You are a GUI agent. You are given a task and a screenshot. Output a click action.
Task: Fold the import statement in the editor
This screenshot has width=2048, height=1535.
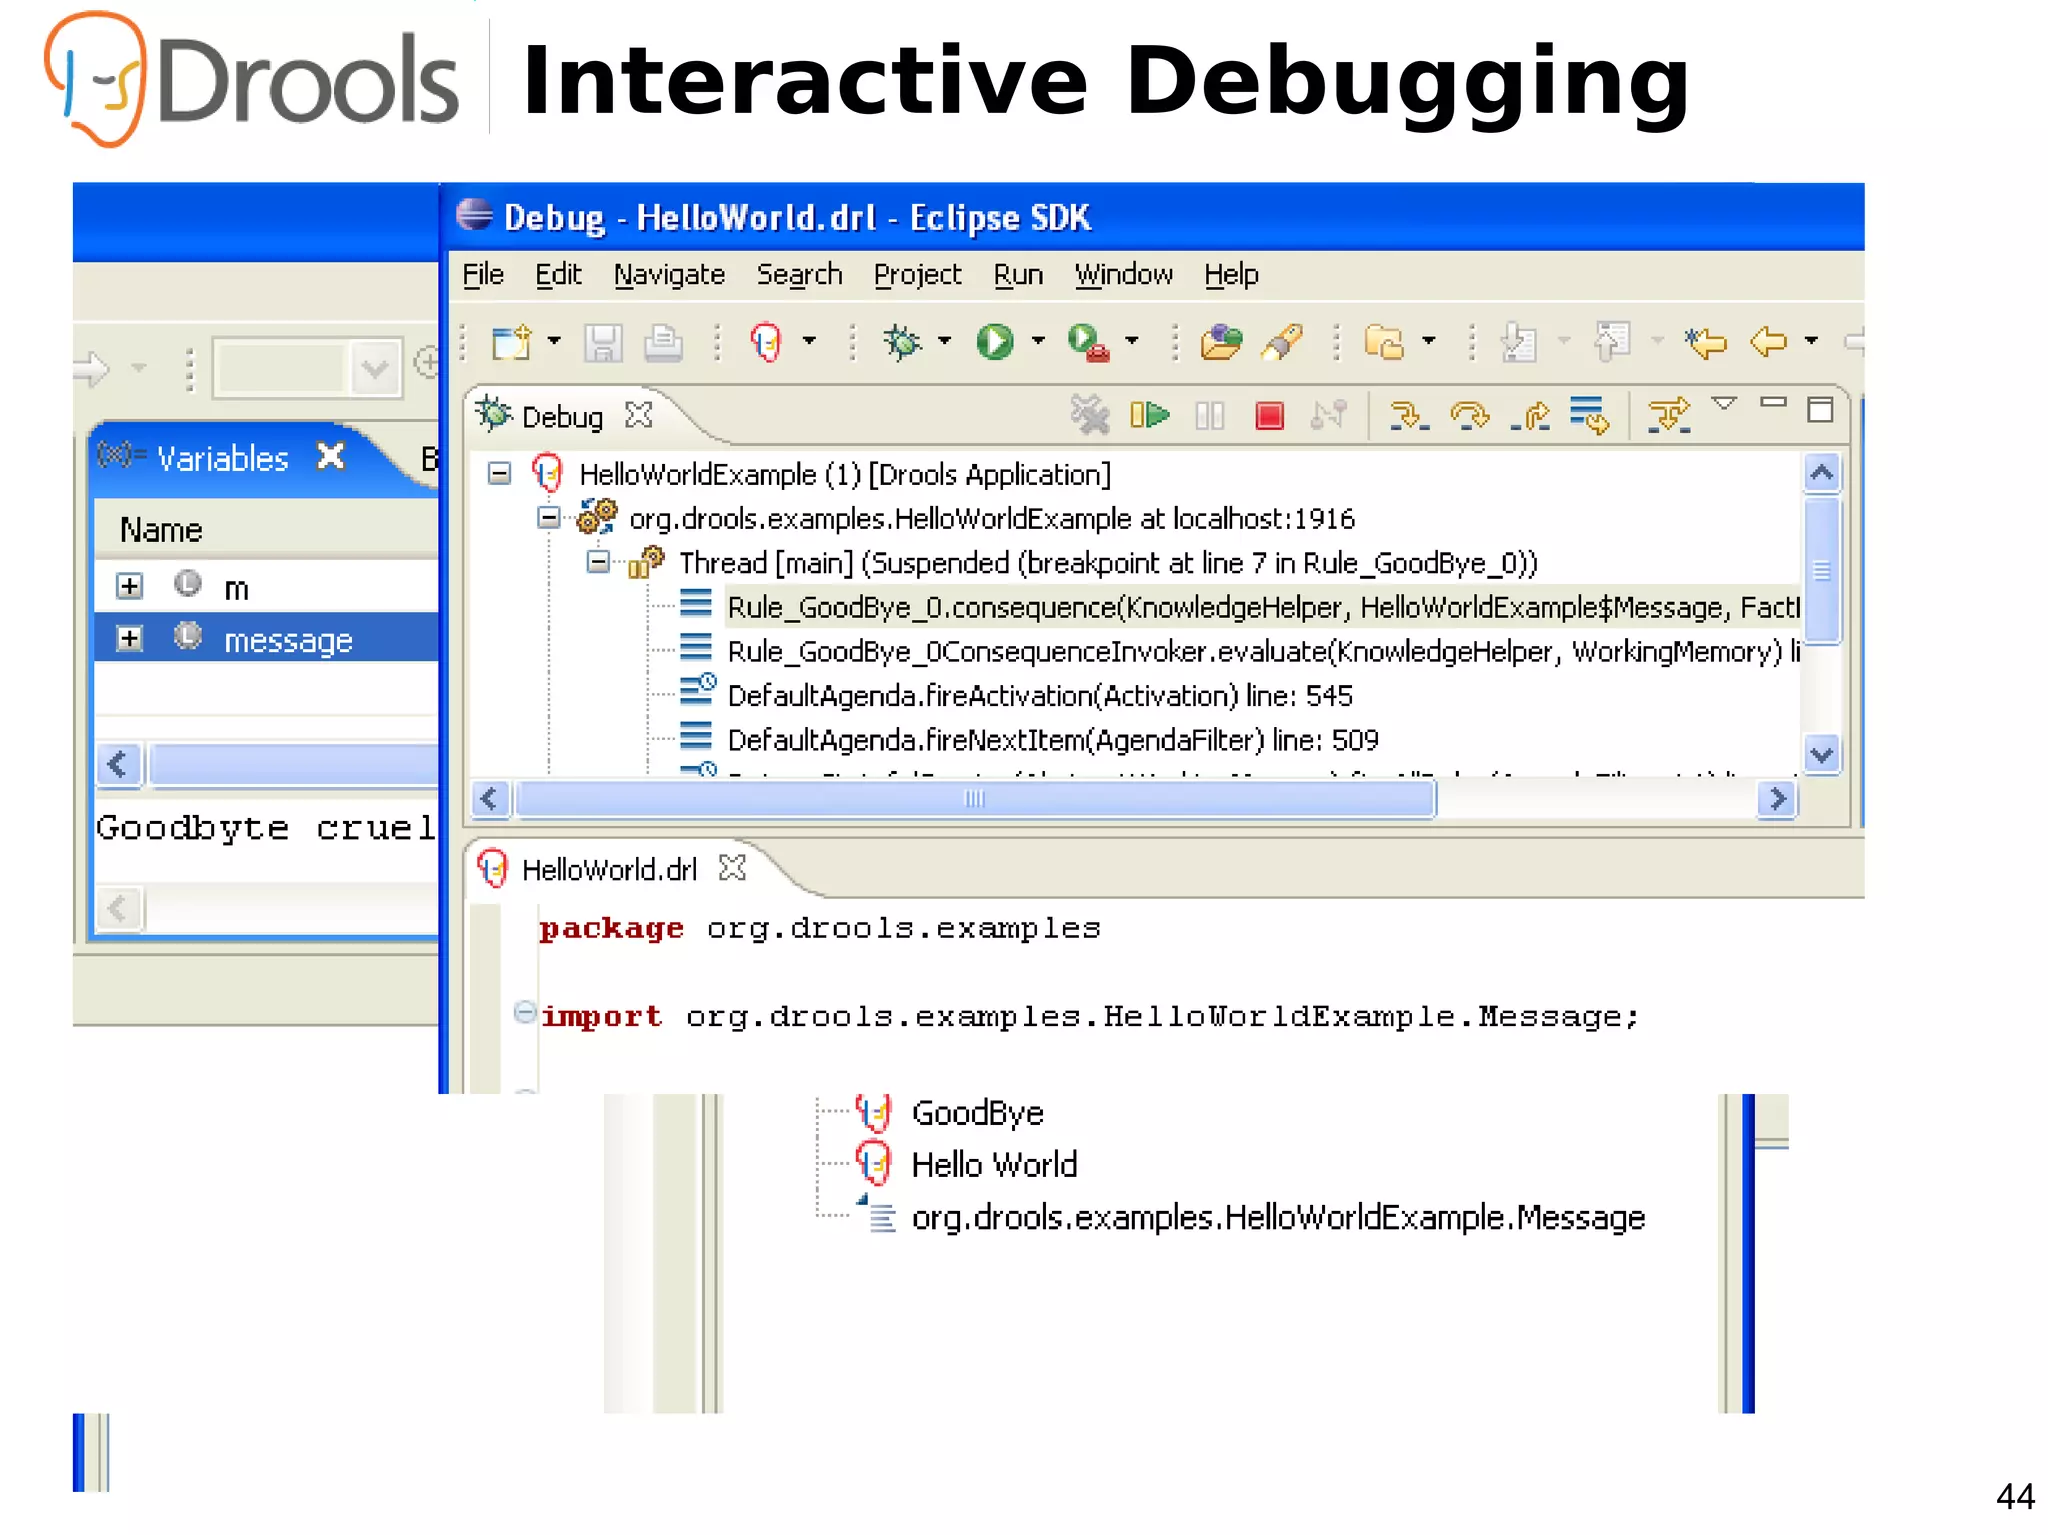tap(525, 1012)
